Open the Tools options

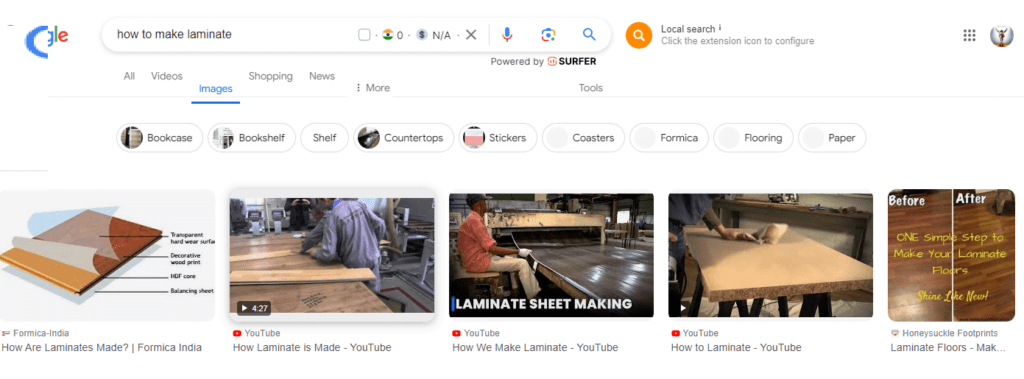tap(590, 88)
